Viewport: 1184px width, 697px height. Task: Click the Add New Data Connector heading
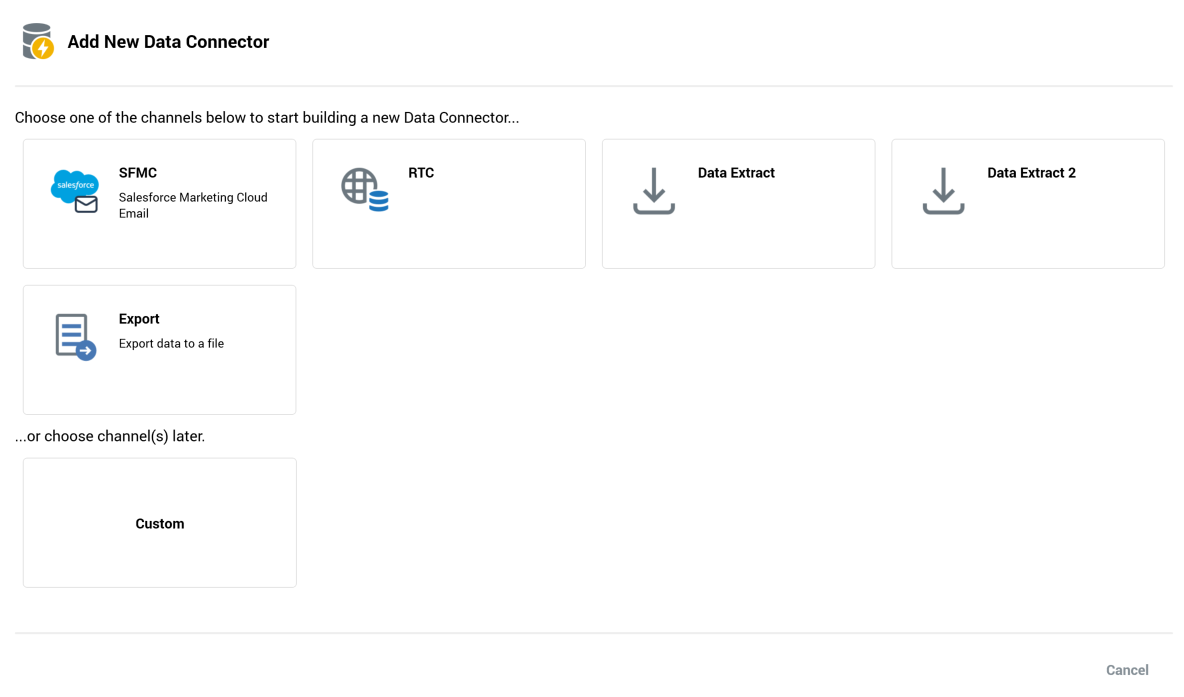[168, 42]
